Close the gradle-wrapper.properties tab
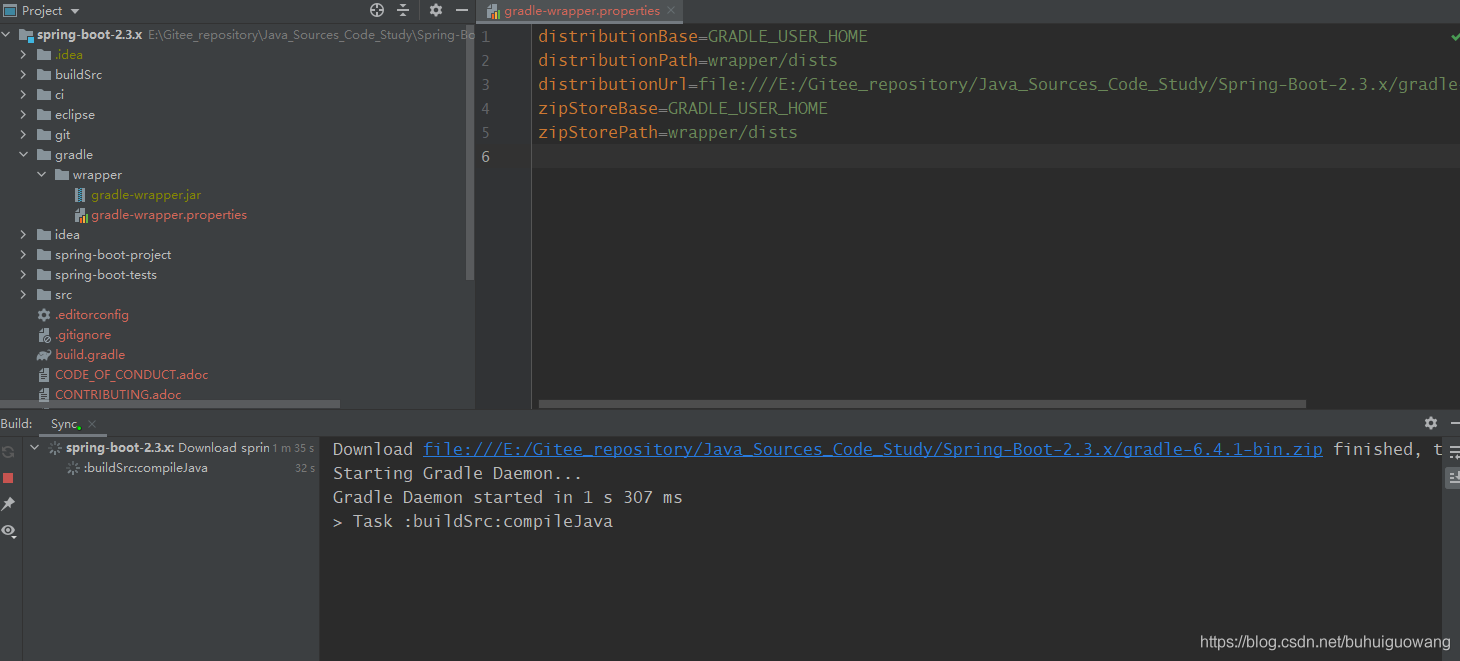The height and width of the screenshot is (661, 1460). pos(671,11)
